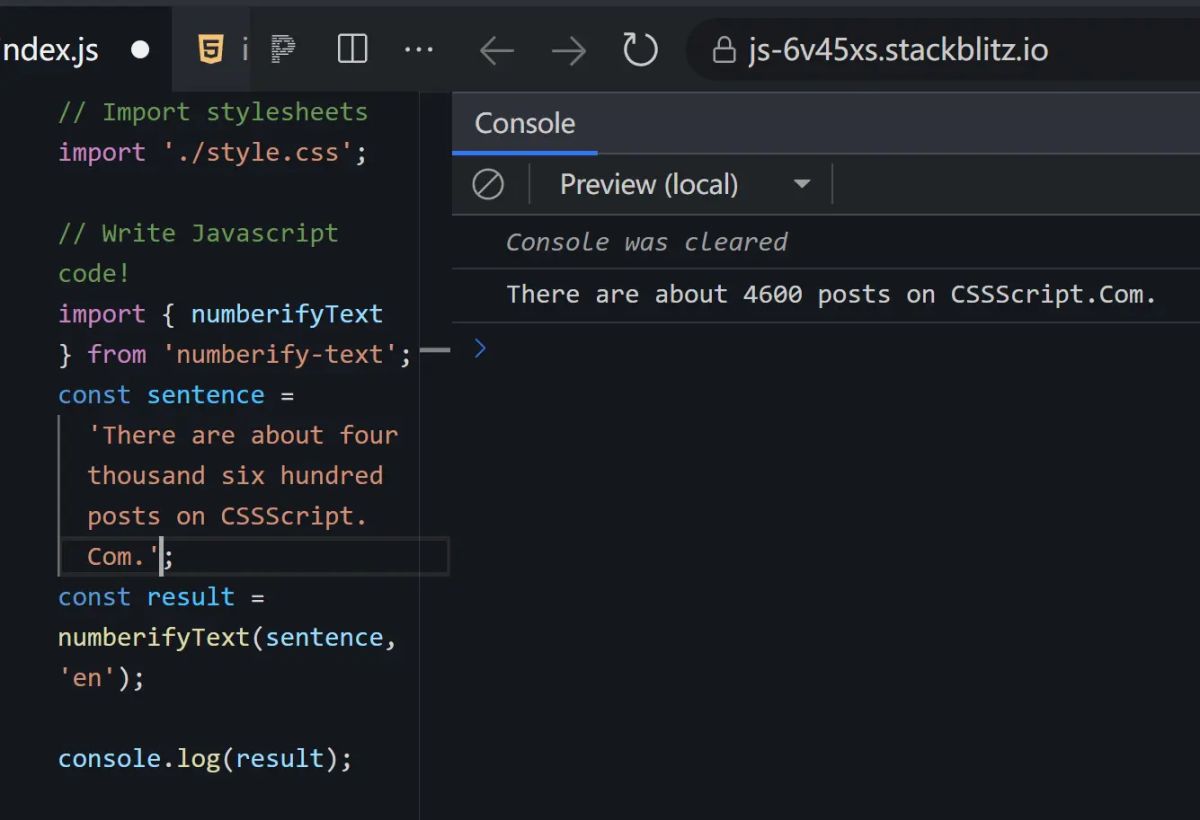Image resolution: width=1200 pixels, height=820 pixels.
Task: Open the Preview (local) target dropdown
Action: click(x=801, y=184)
